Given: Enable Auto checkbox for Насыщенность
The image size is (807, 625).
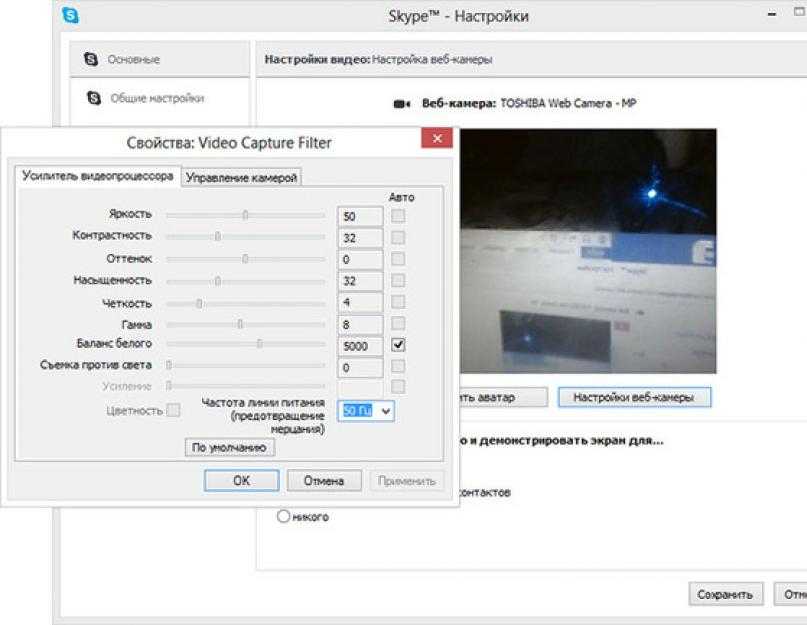Looking at the screenshot, I should 398,280.
